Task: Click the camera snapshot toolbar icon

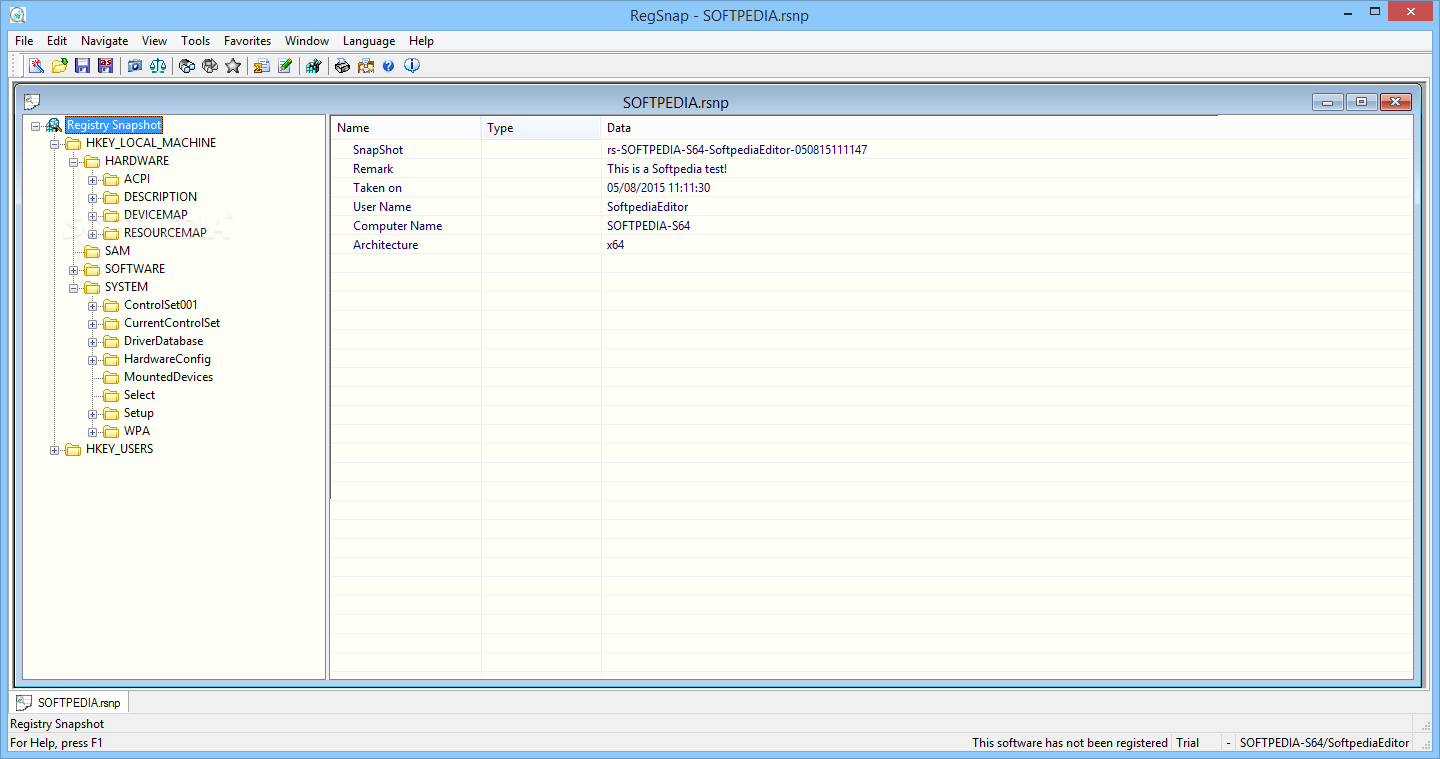Action: point(135,66)
